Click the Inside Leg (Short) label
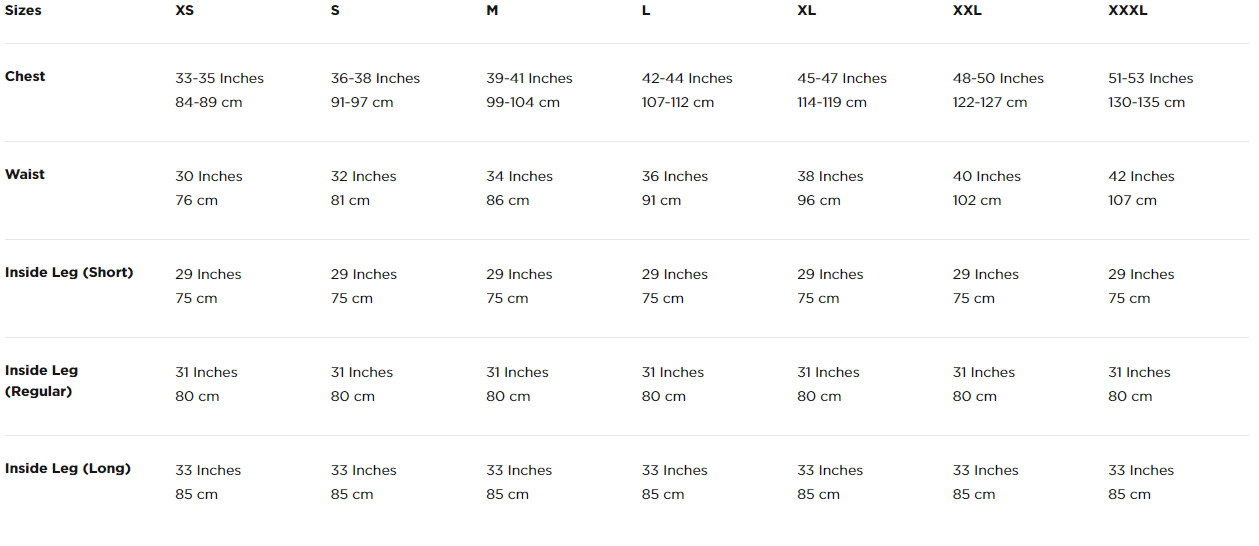1259x546 pixels. click(x=69, y=272)
